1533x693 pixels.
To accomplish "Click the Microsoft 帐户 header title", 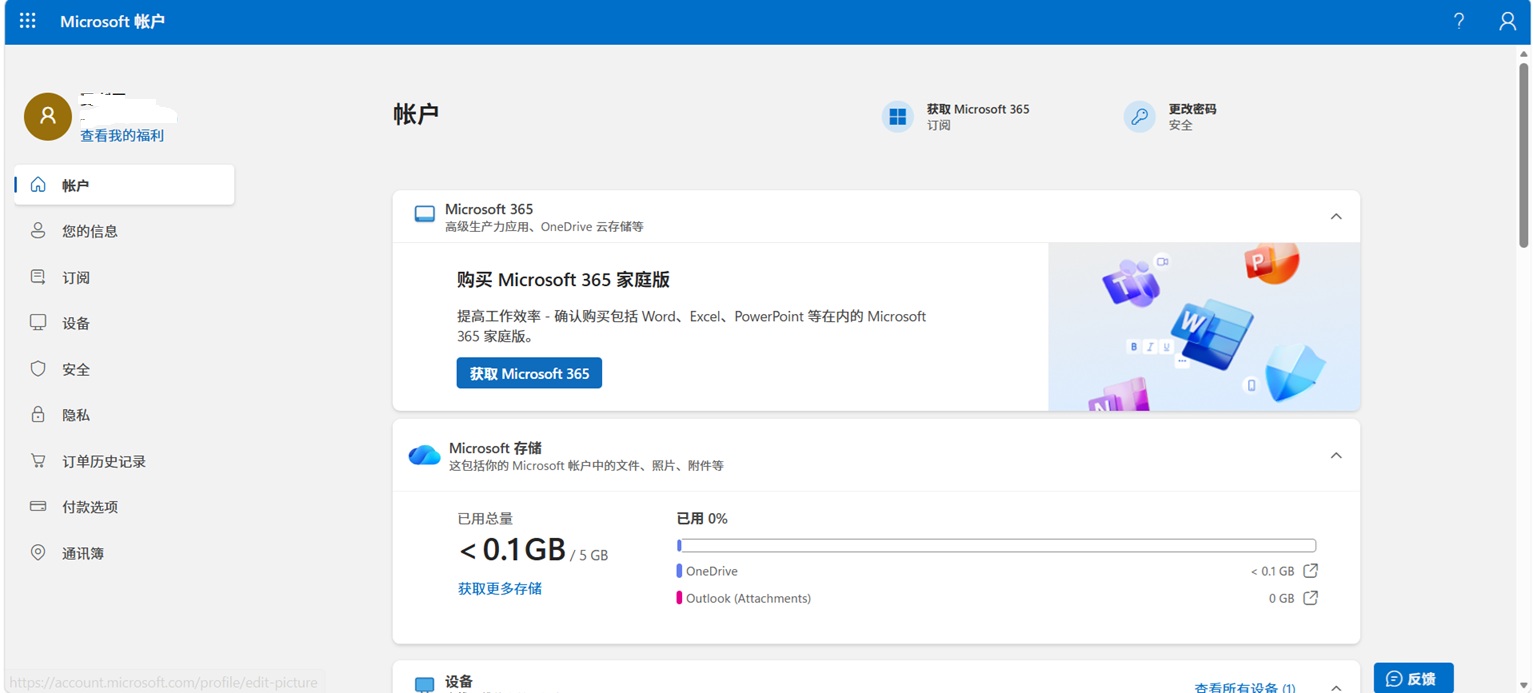I will pyautogui.click(x=112, y=21).
